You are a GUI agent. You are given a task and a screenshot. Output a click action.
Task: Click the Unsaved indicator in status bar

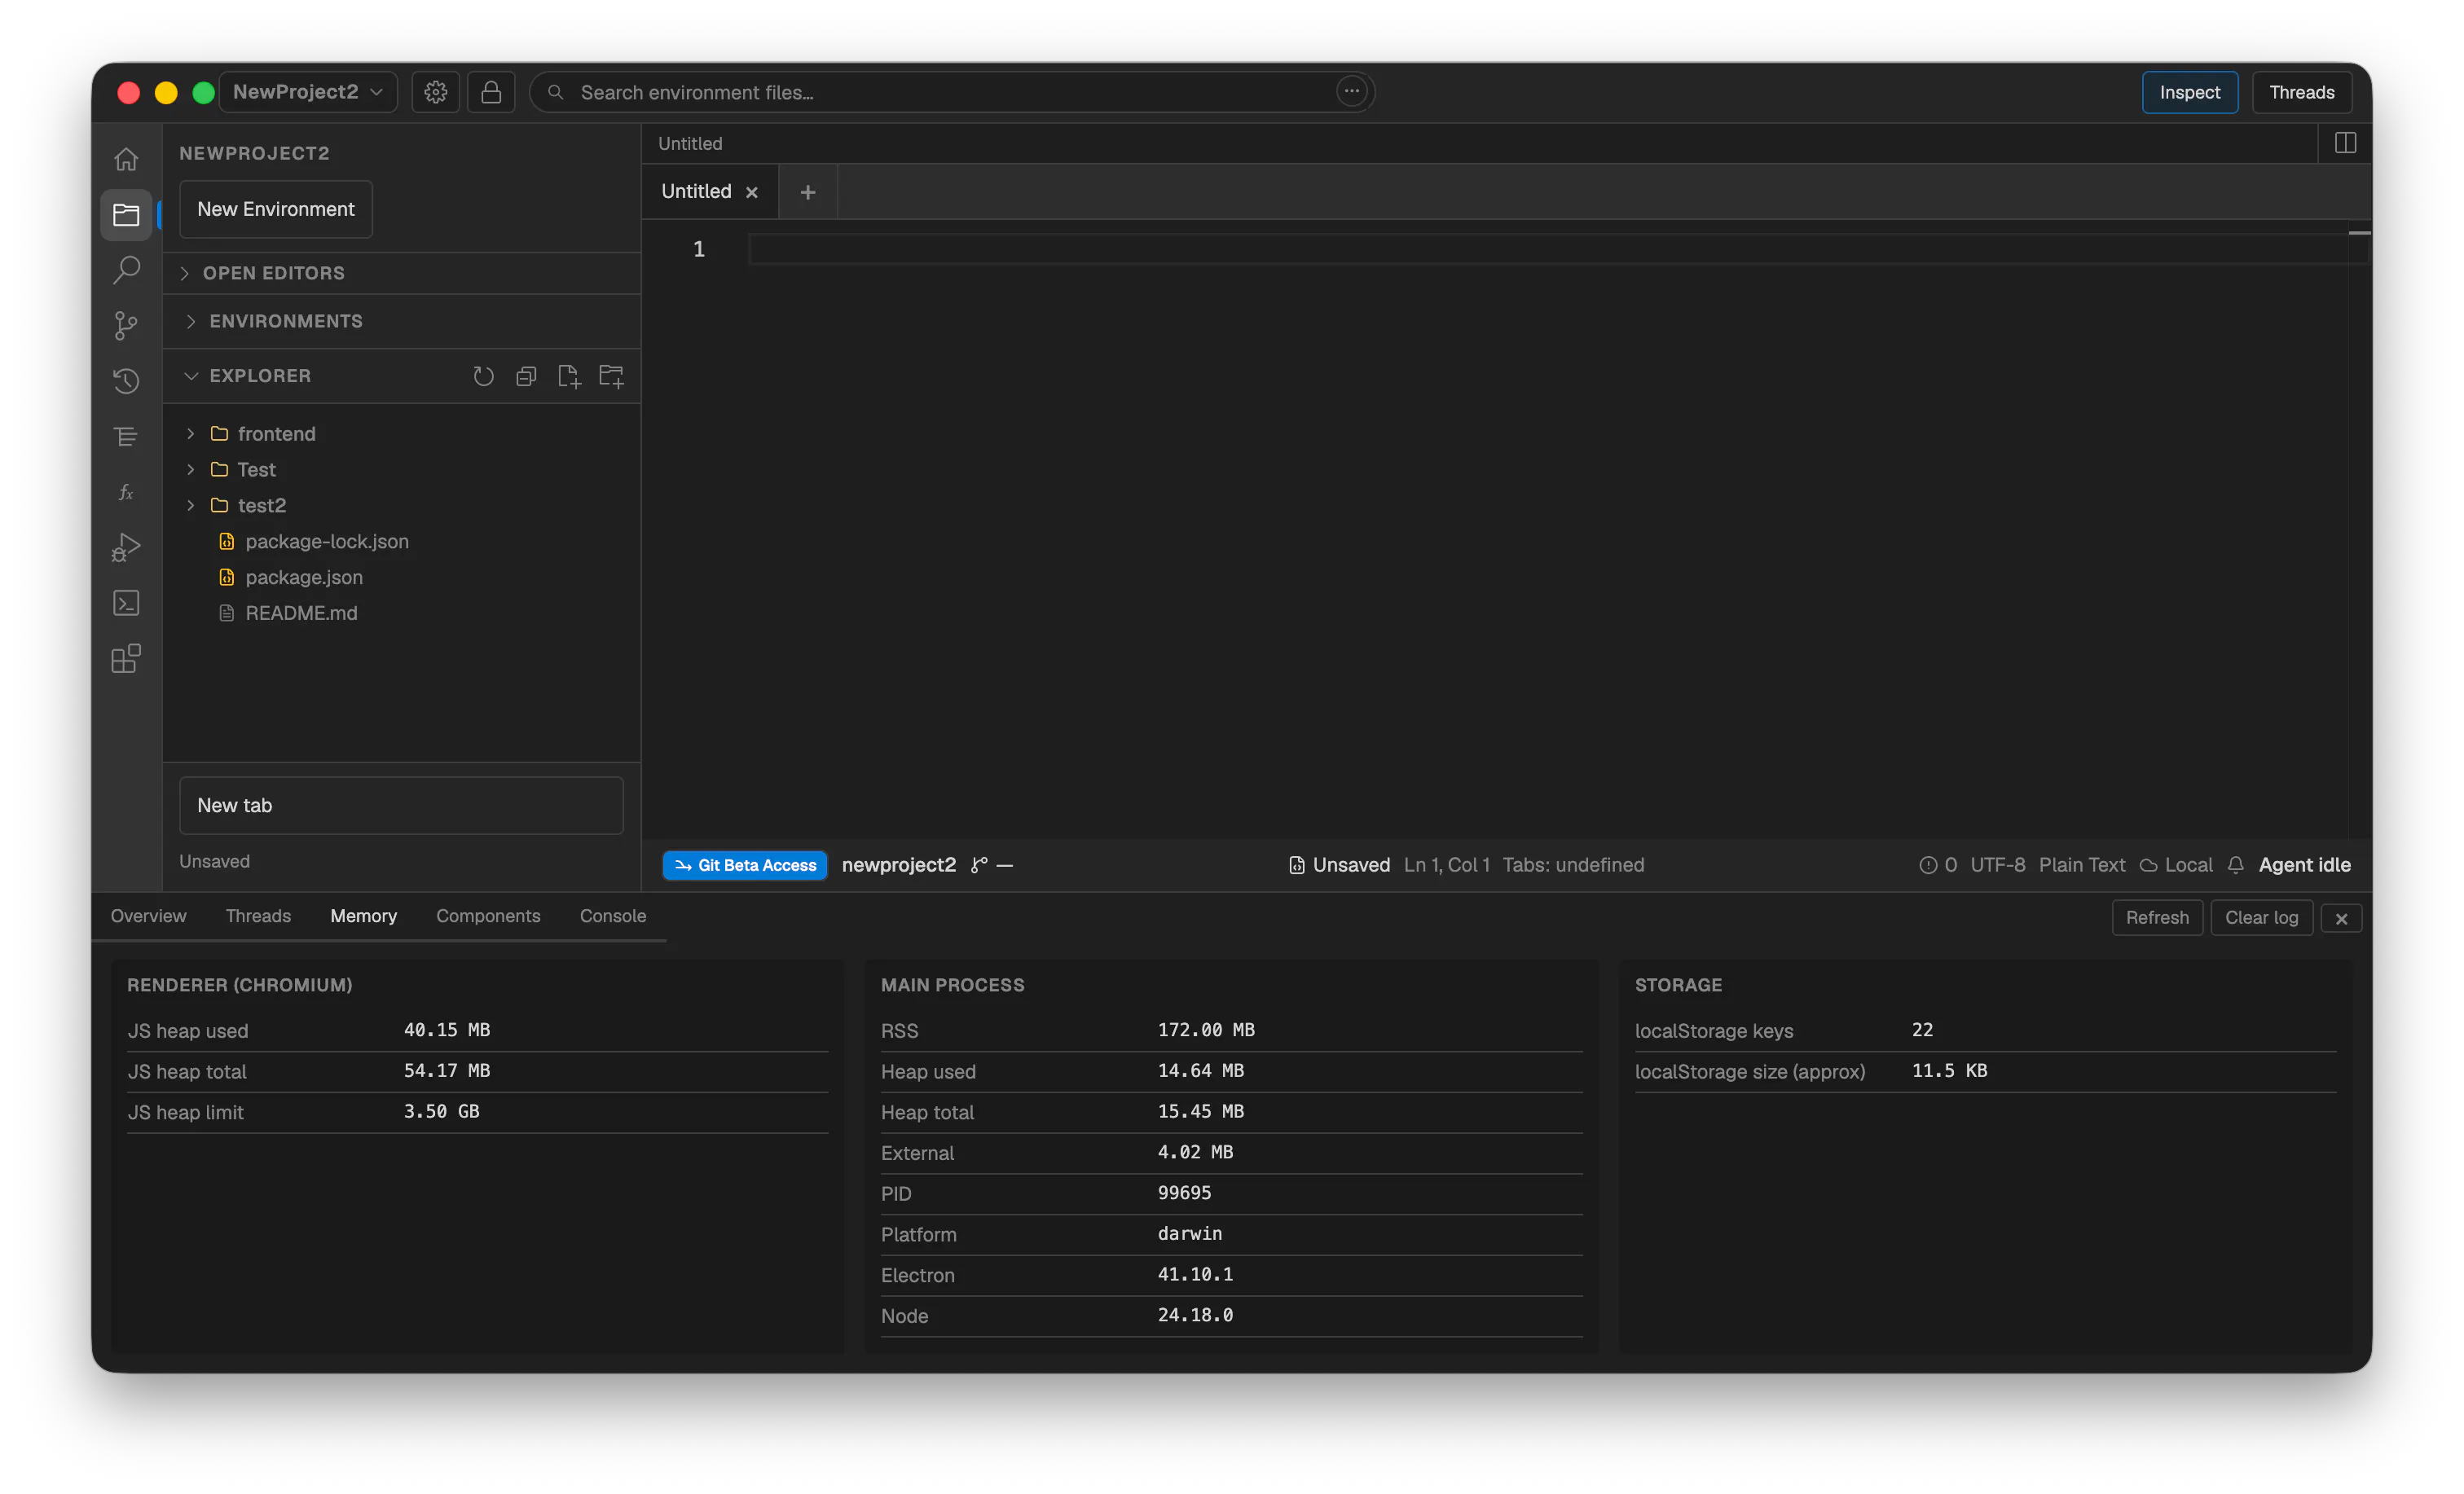1339,865
